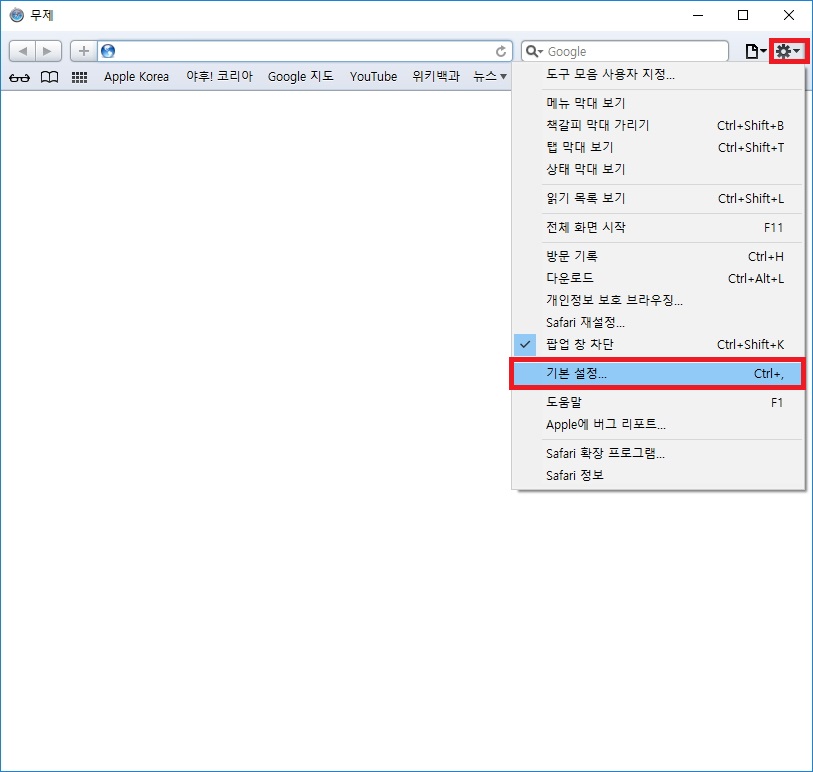Select 읽기 목록 보기 menu item

(658, 198)
